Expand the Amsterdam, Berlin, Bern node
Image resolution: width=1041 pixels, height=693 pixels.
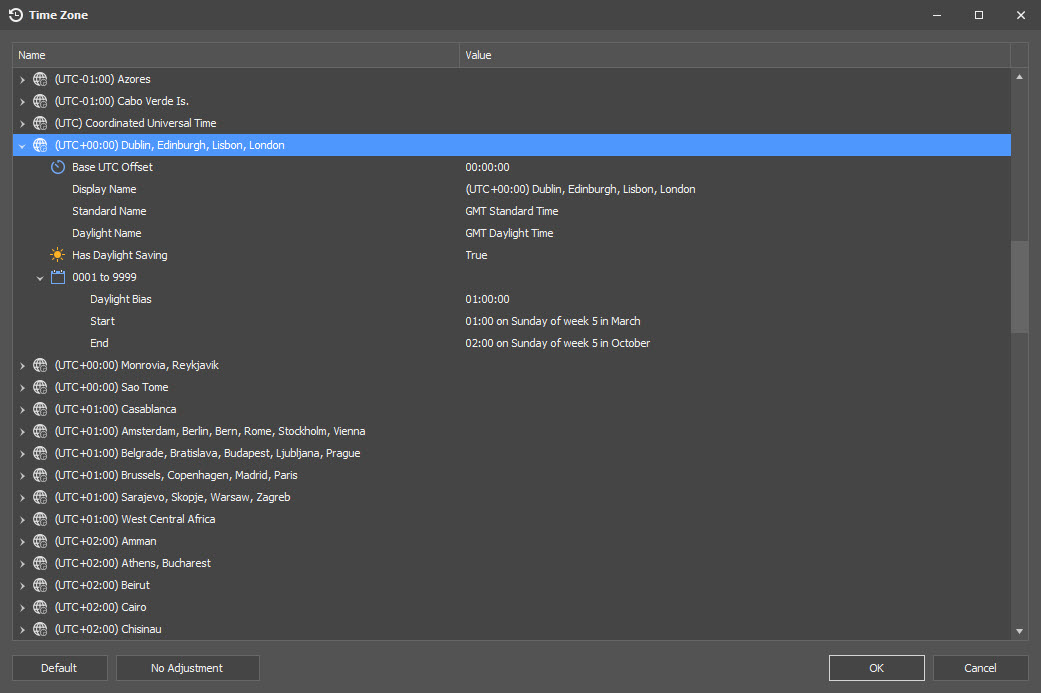[x=22, y=431]
